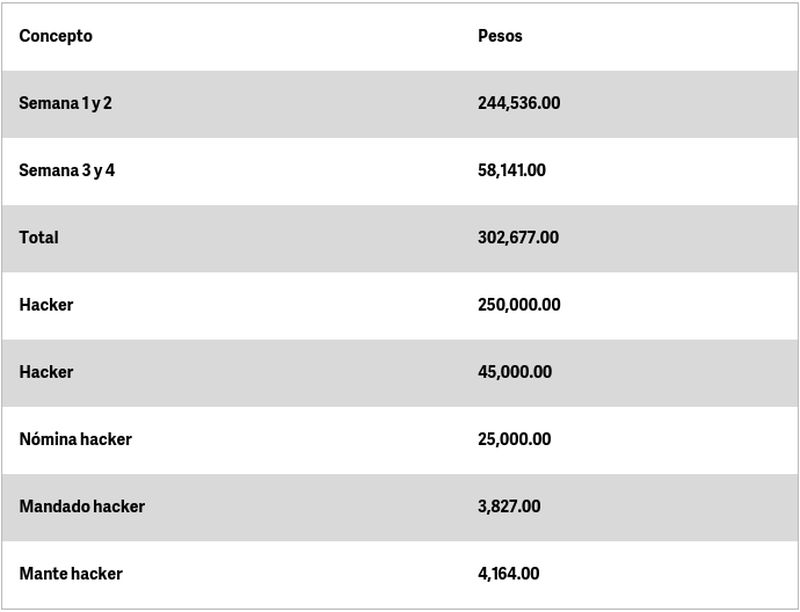The height and width of the screenshot is (612, 800).
Task: Click the Mandado hacker label
Action: click(81, 506)
